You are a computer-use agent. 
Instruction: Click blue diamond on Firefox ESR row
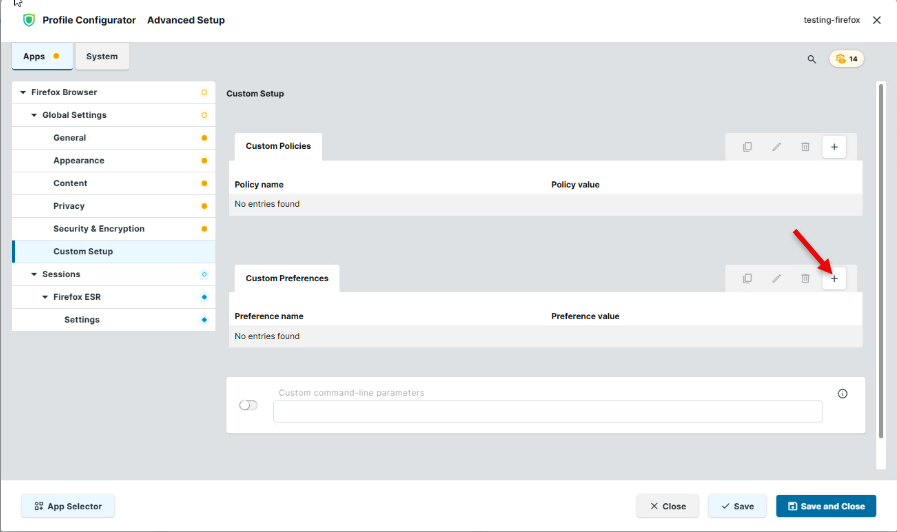point(204,297)
